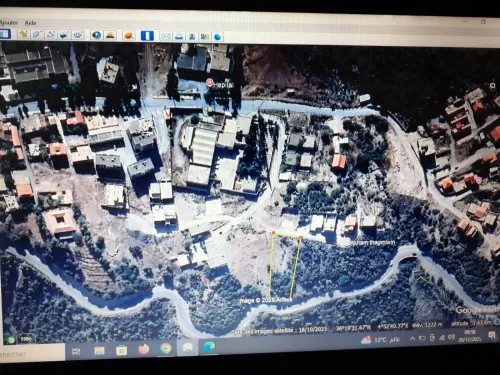Click the longitude coordinate in status bar

coord(393,326)
